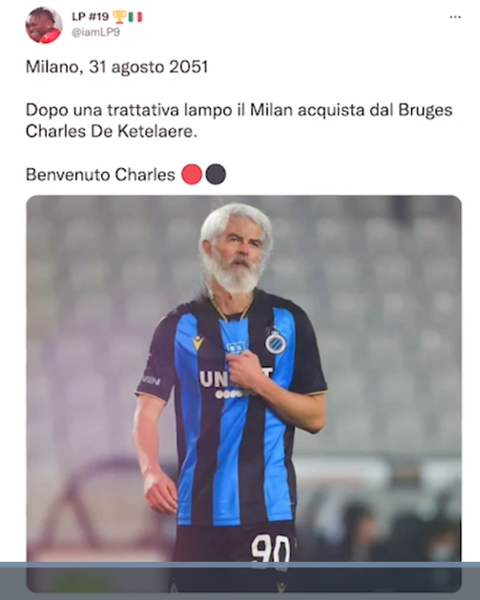Click the trophy emoji beside the name
The image size is (480, 600).
[119, 17]
